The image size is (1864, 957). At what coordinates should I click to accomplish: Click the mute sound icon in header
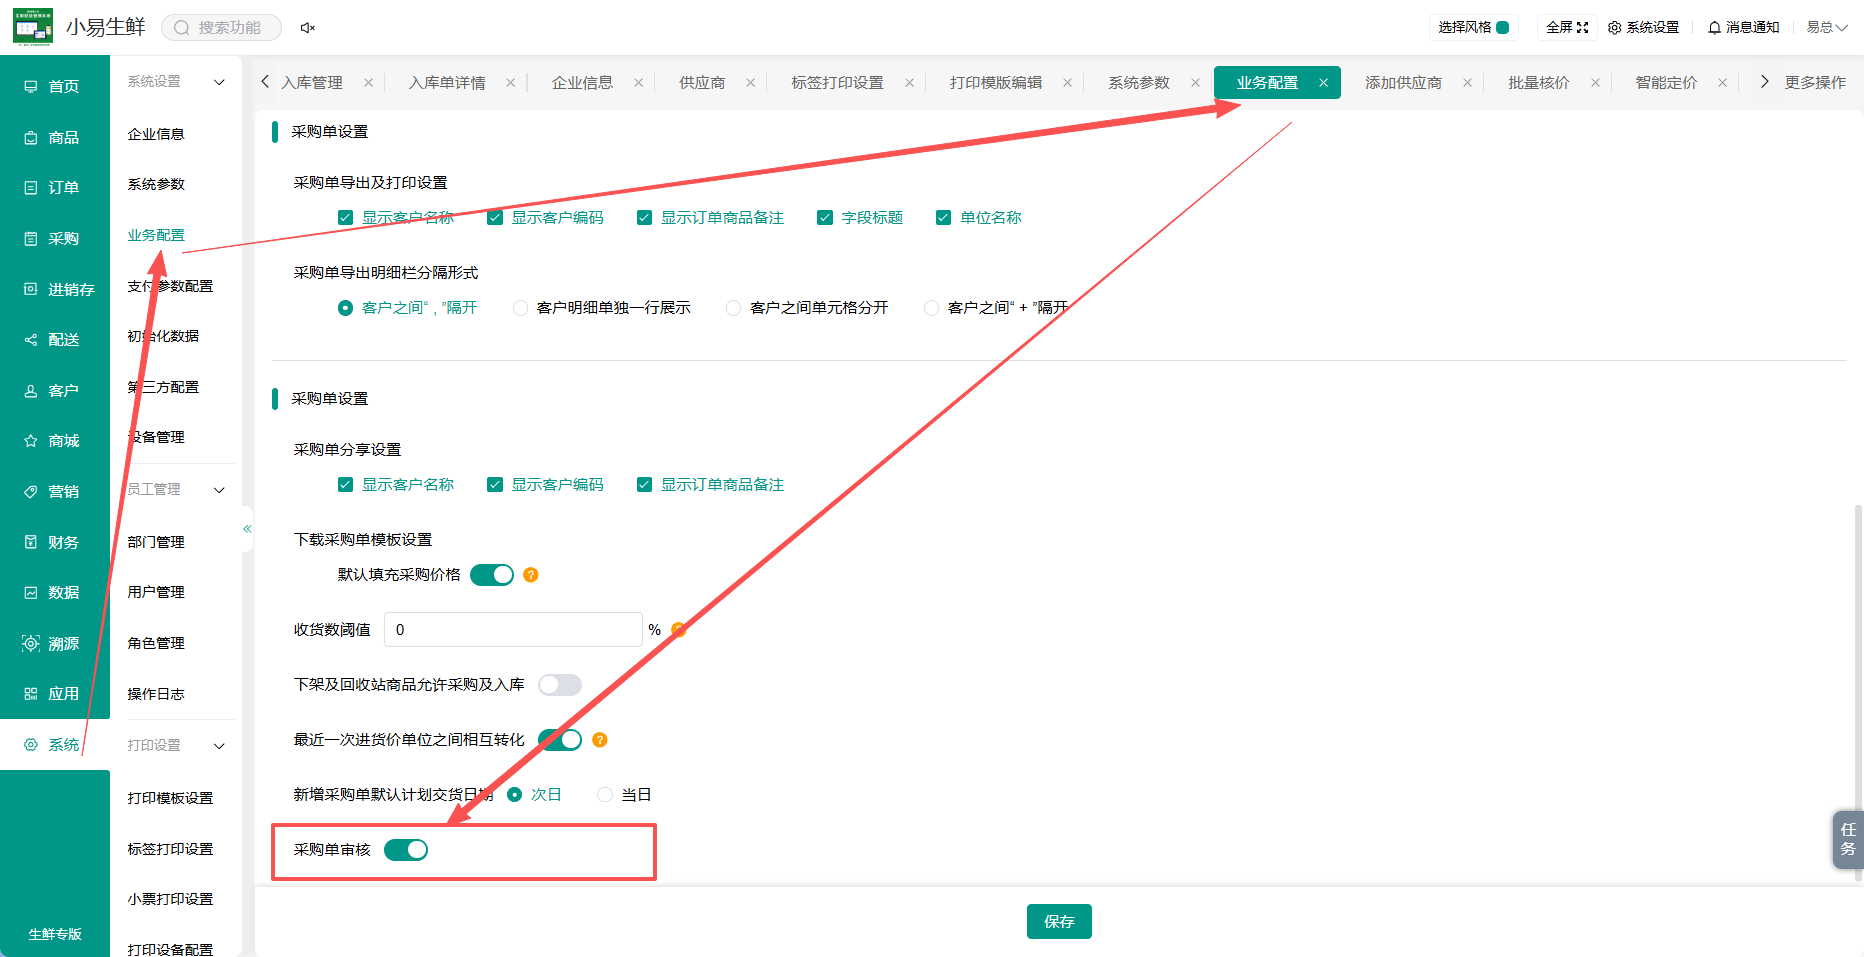pos(308,28)
